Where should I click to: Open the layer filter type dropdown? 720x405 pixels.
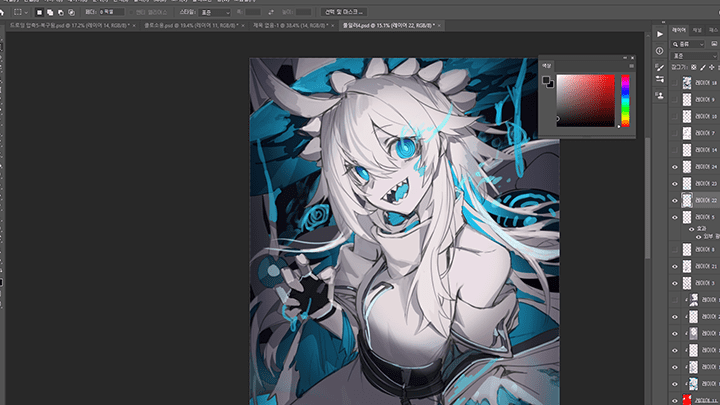[688, 44]
